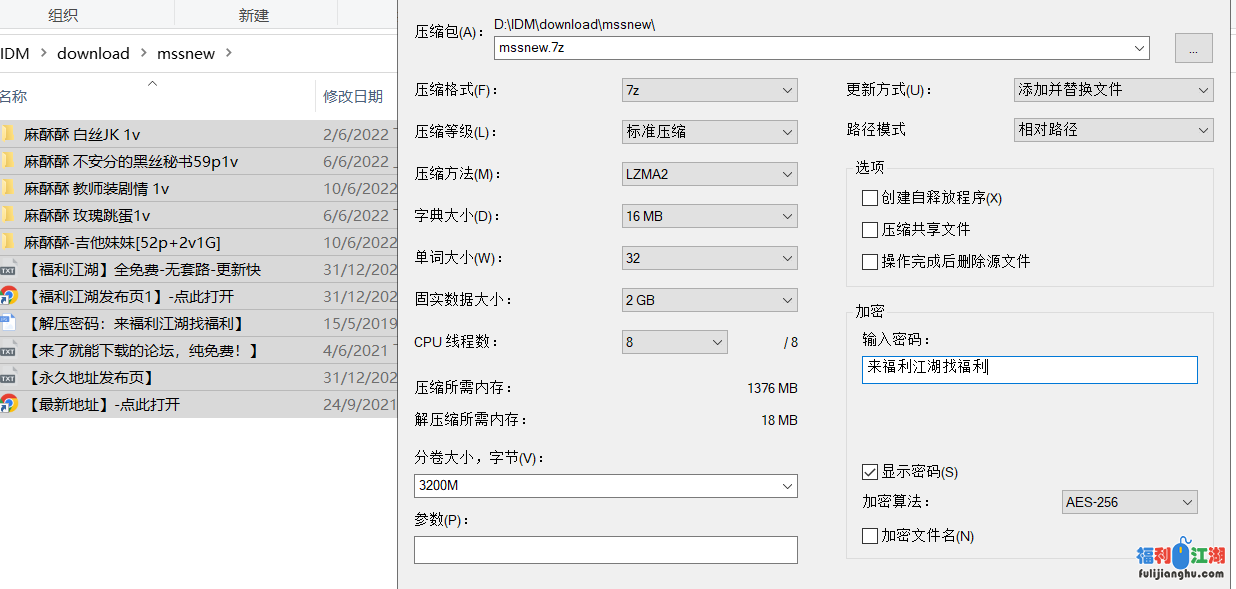Tick the 加密文件名 checkbox
The height and width of the screenshot is (589, 1236).
click(x=870, y=536)
